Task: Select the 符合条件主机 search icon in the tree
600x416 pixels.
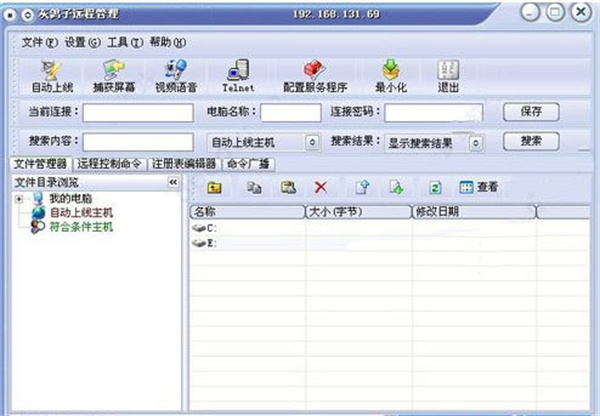Action: [x=38, y=227]
